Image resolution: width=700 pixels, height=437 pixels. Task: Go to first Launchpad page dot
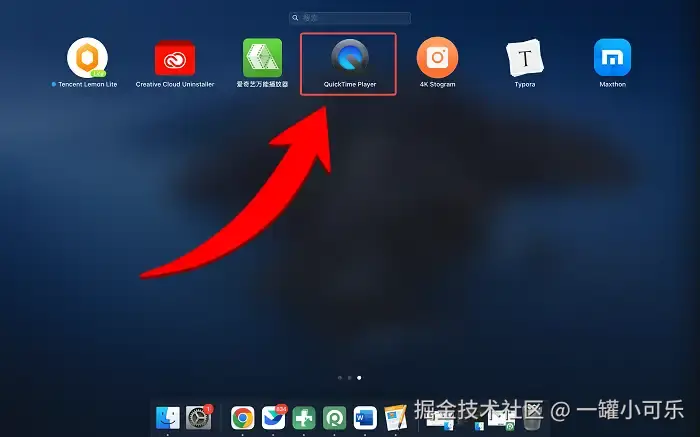tap(340, 378)
